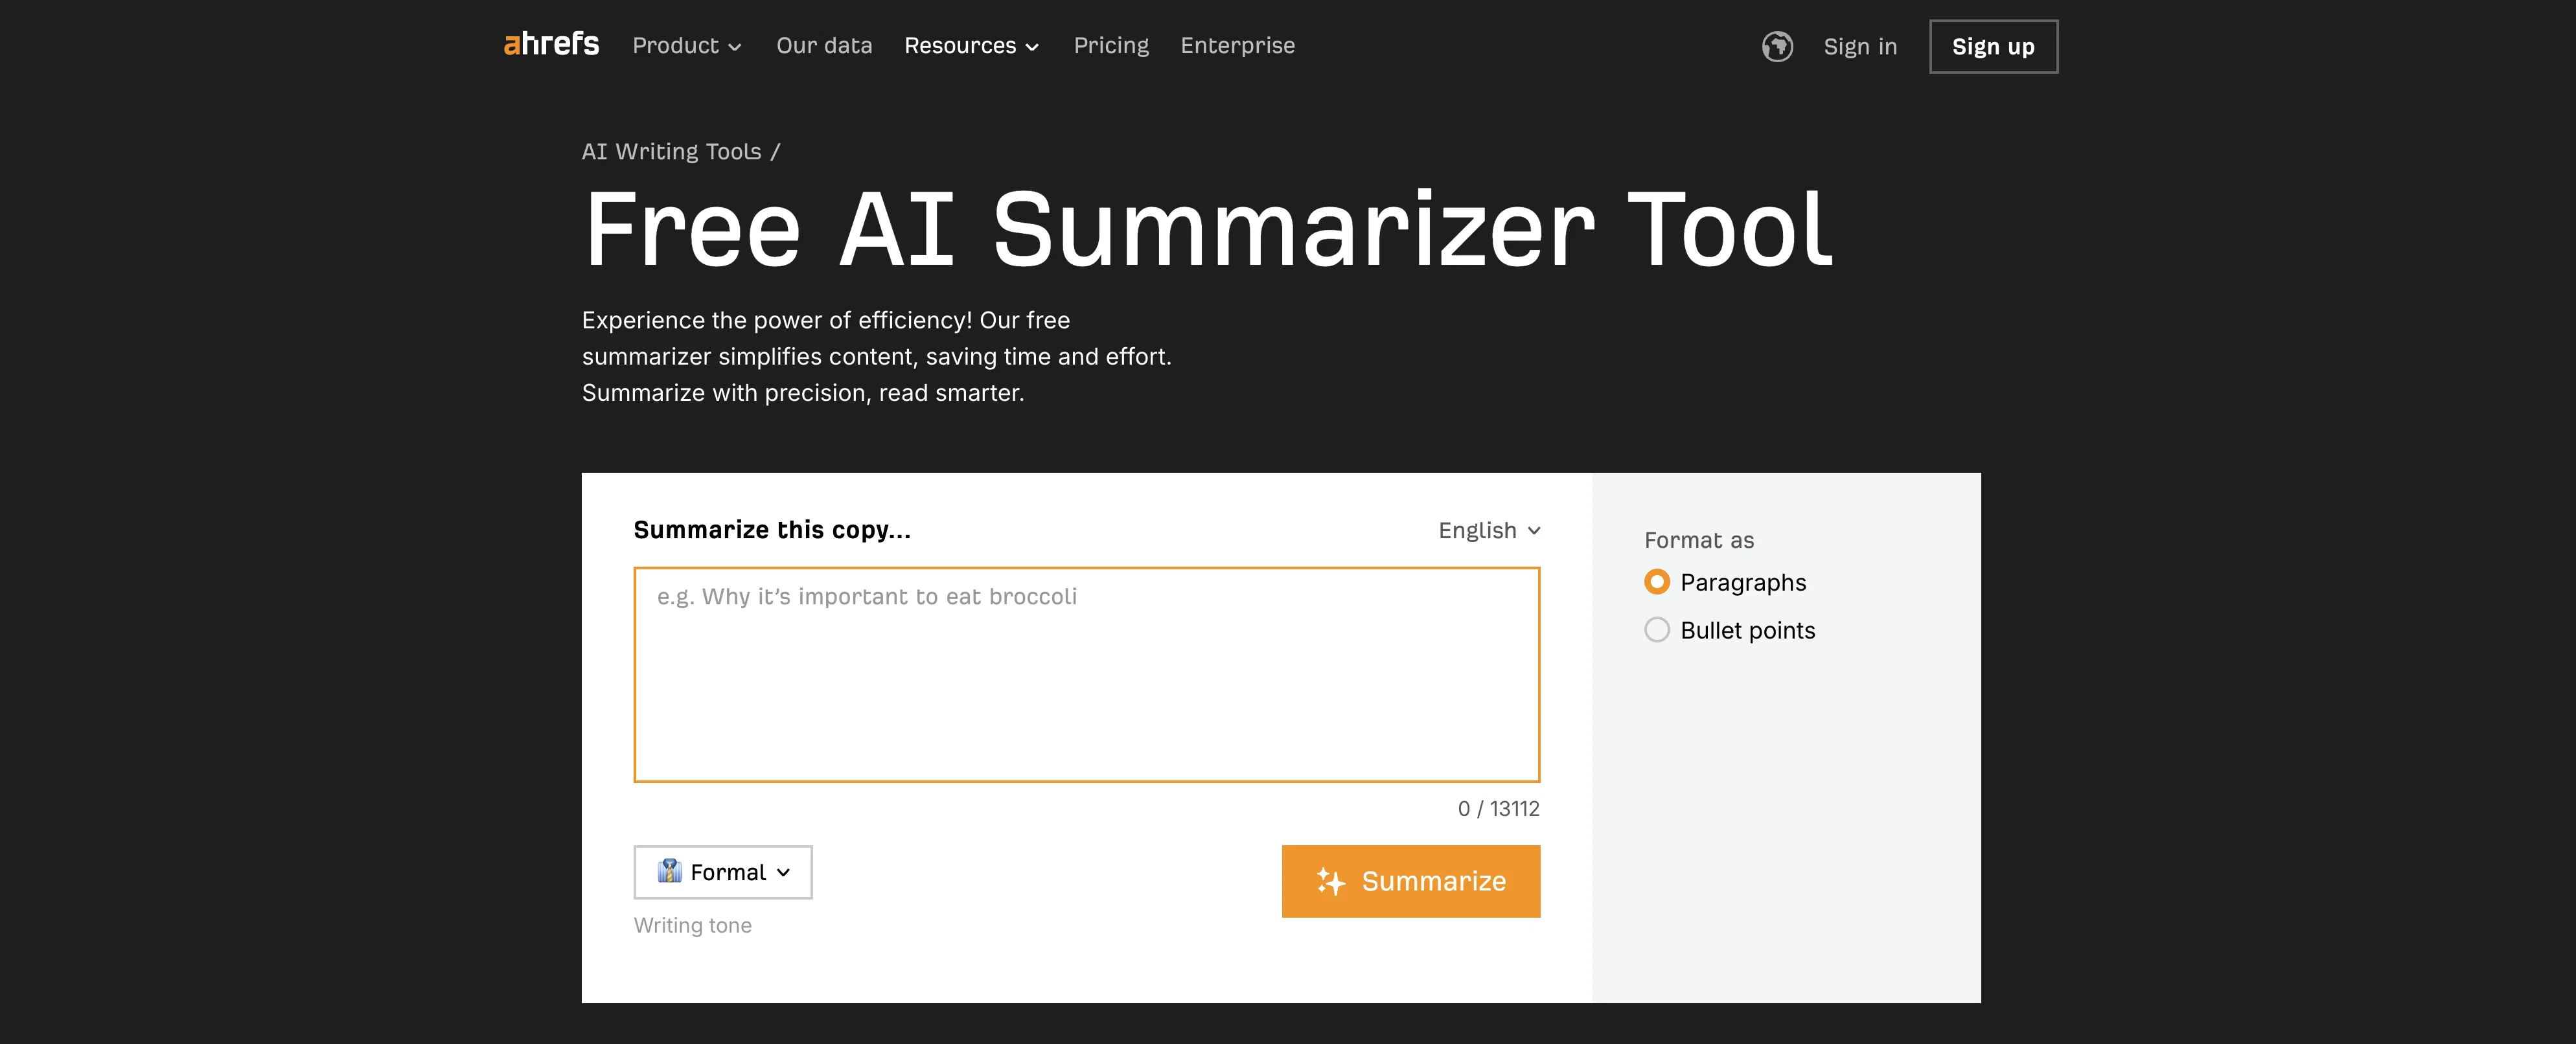Open the Product menu dropdown

687,46
